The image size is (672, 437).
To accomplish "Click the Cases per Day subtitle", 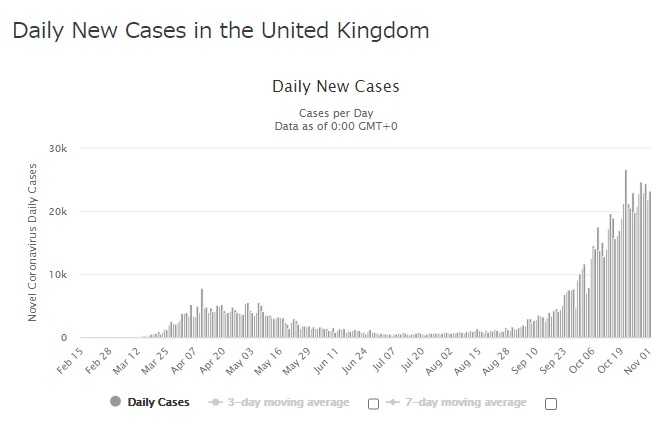I will coord(335,113).
